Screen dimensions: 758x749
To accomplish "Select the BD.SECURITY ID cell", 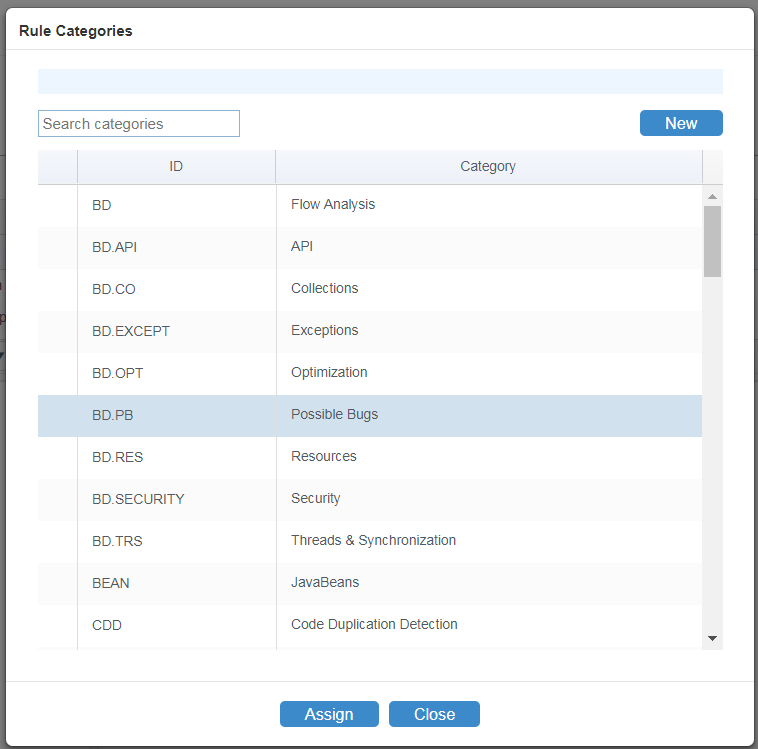I will click(176, 500).
